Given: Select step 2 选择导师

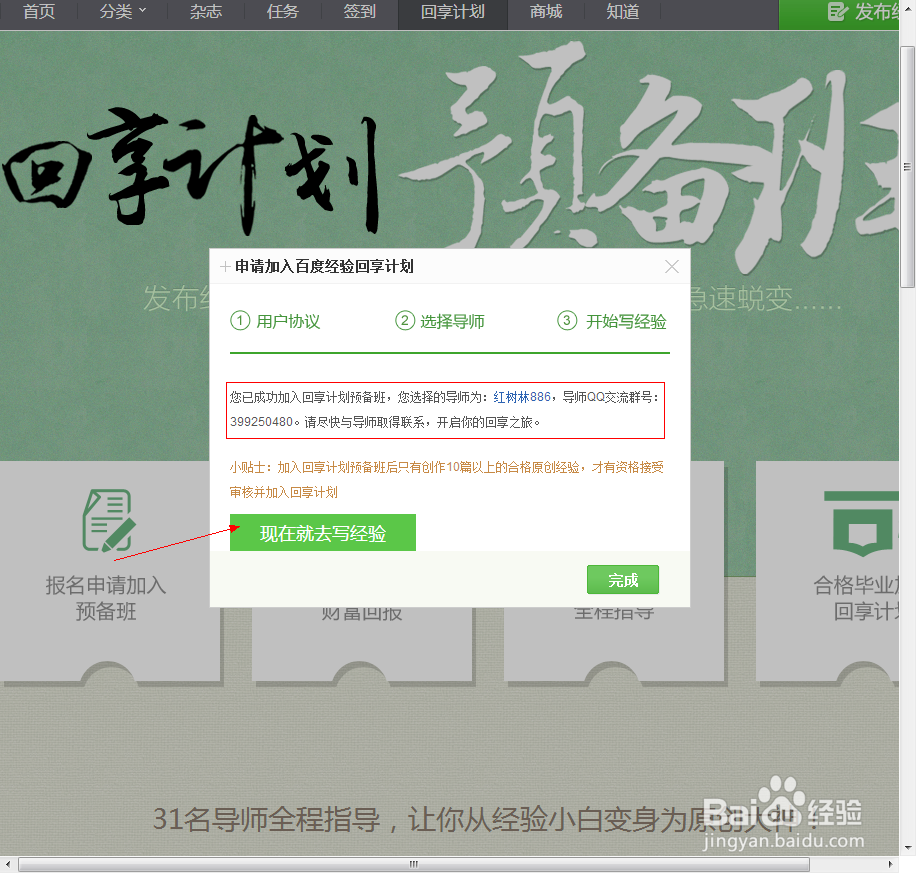Looking at the screenshot, I should click(440, 321).
